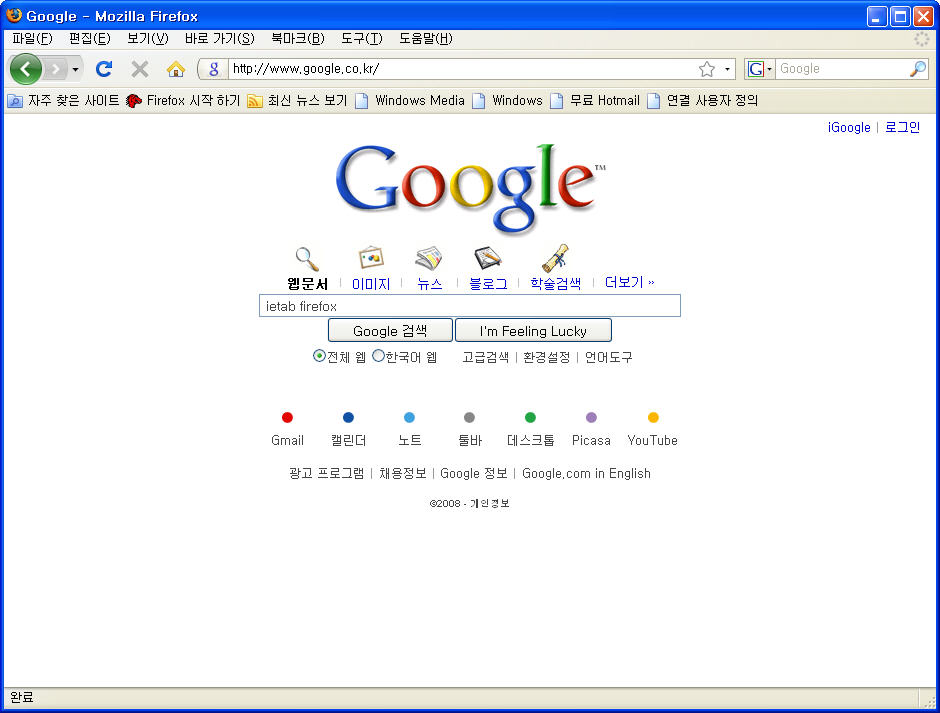Click the Images picture frame icon

click(371, 258)
